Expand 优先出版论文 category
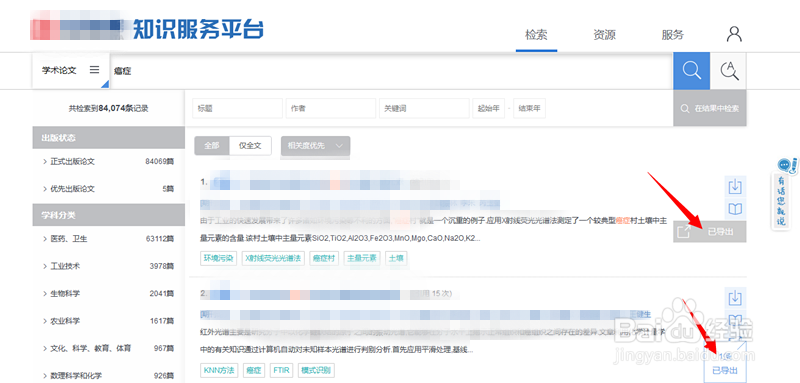This screenshot has height=383, width=800. pyautogui.click(x=45, y=189)
